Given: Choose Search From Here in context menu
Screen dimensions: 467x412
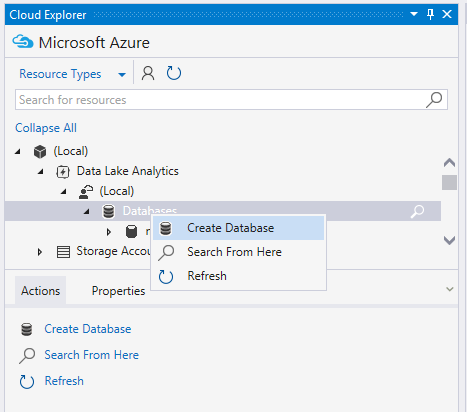Looking at the screenshot, I should [x=238, y=252].
